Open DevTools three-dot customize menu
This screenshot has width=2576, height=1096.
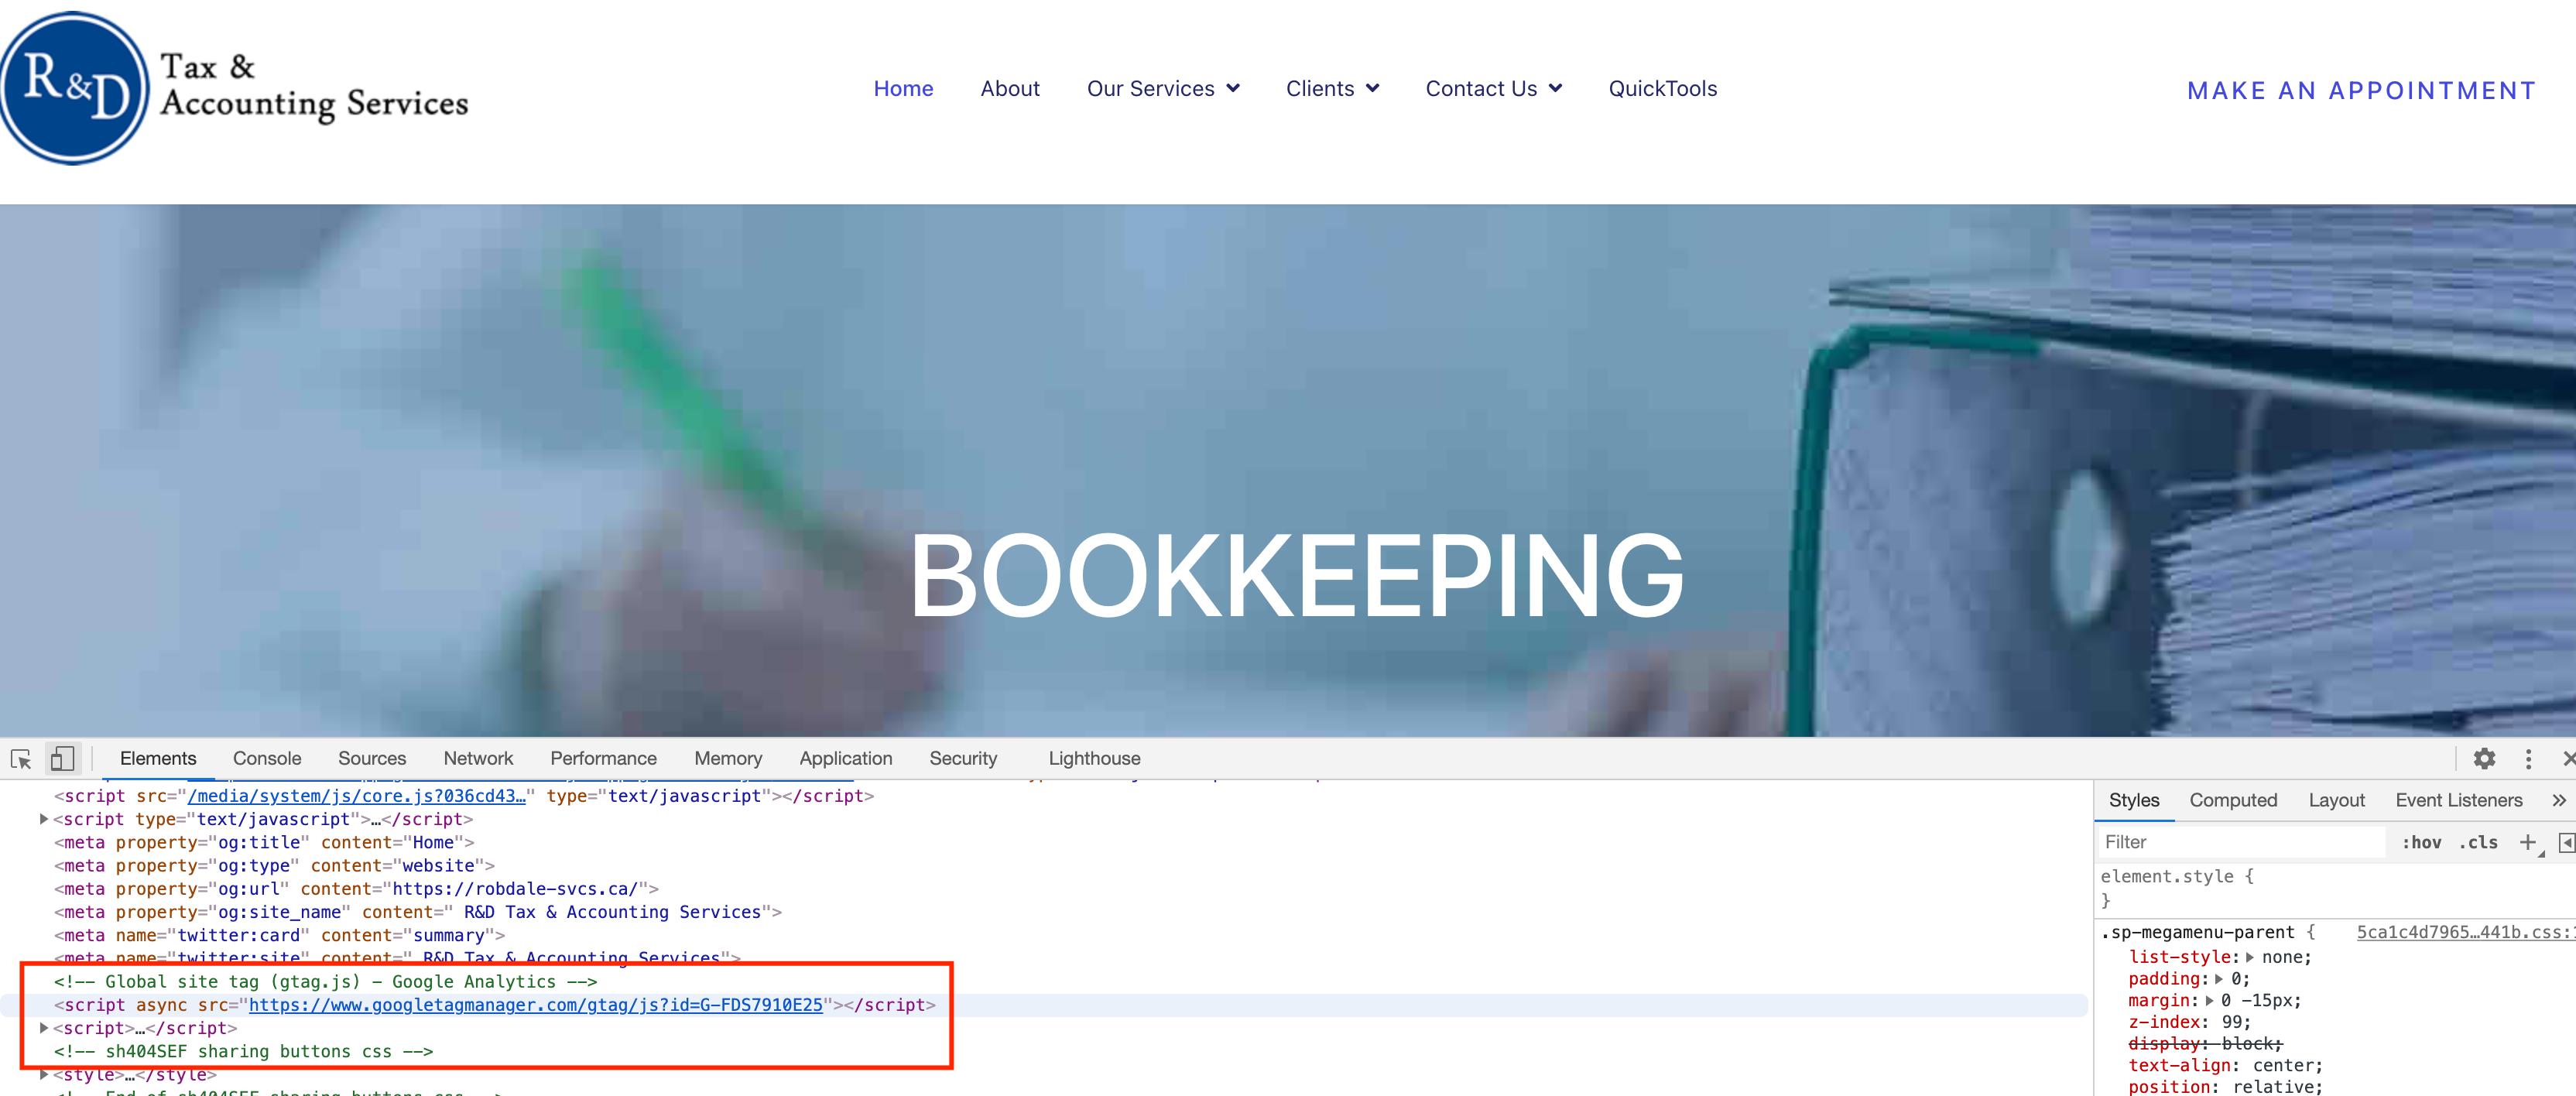[x=2528, y=759]
